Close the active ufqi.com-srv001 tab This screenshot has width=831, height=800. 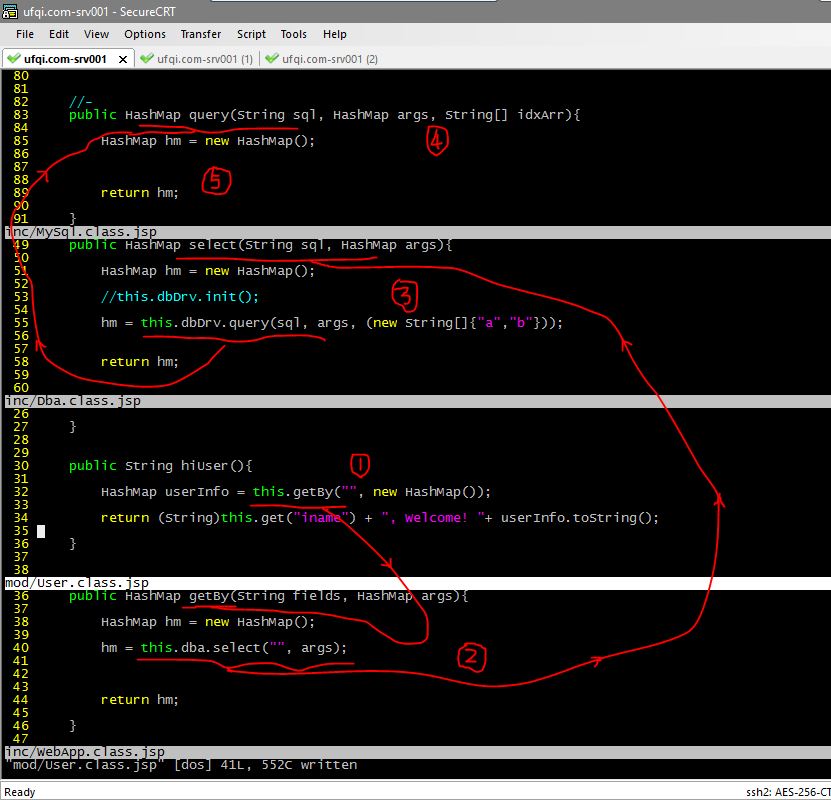tap(123, 59)
